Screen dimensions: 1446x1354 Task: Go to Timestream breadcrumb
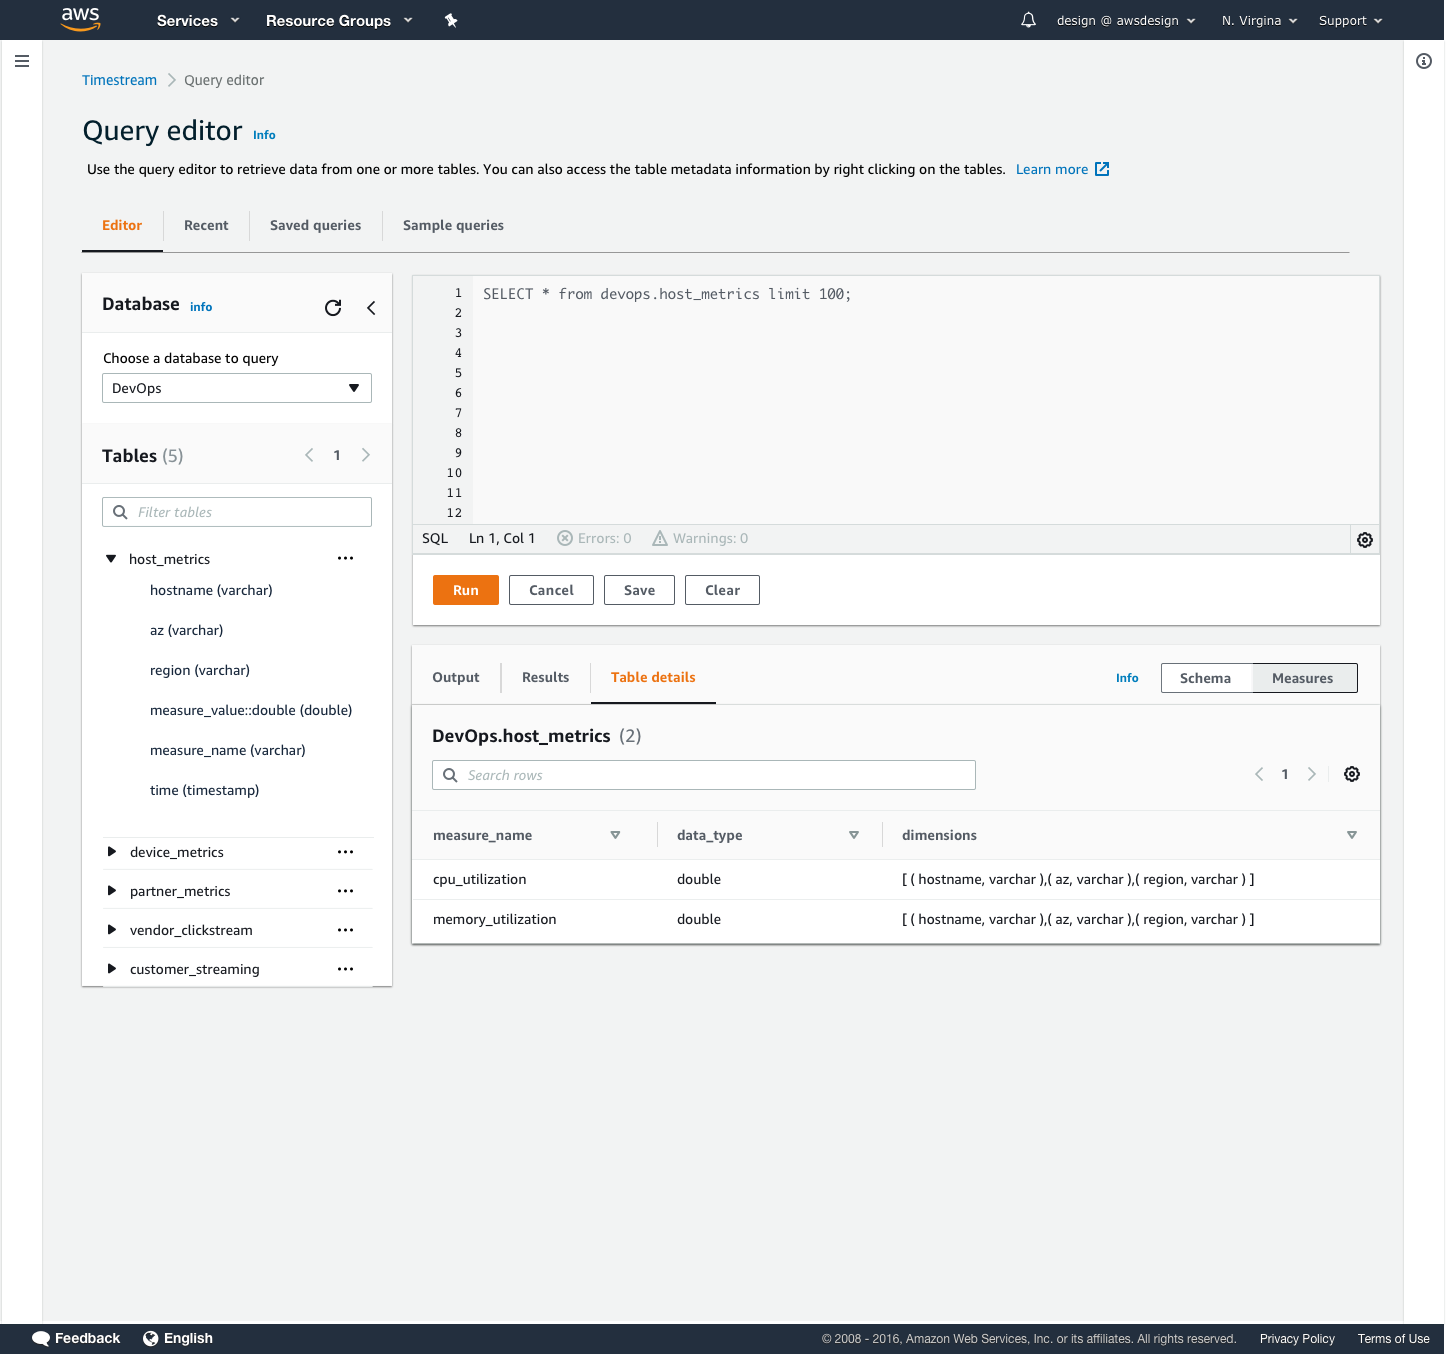(119, 80)
